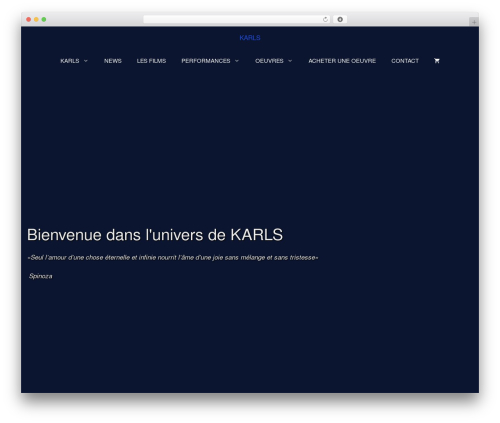Click the circular icon button beside address bar
Screen dimensions: 500x423
340,19
